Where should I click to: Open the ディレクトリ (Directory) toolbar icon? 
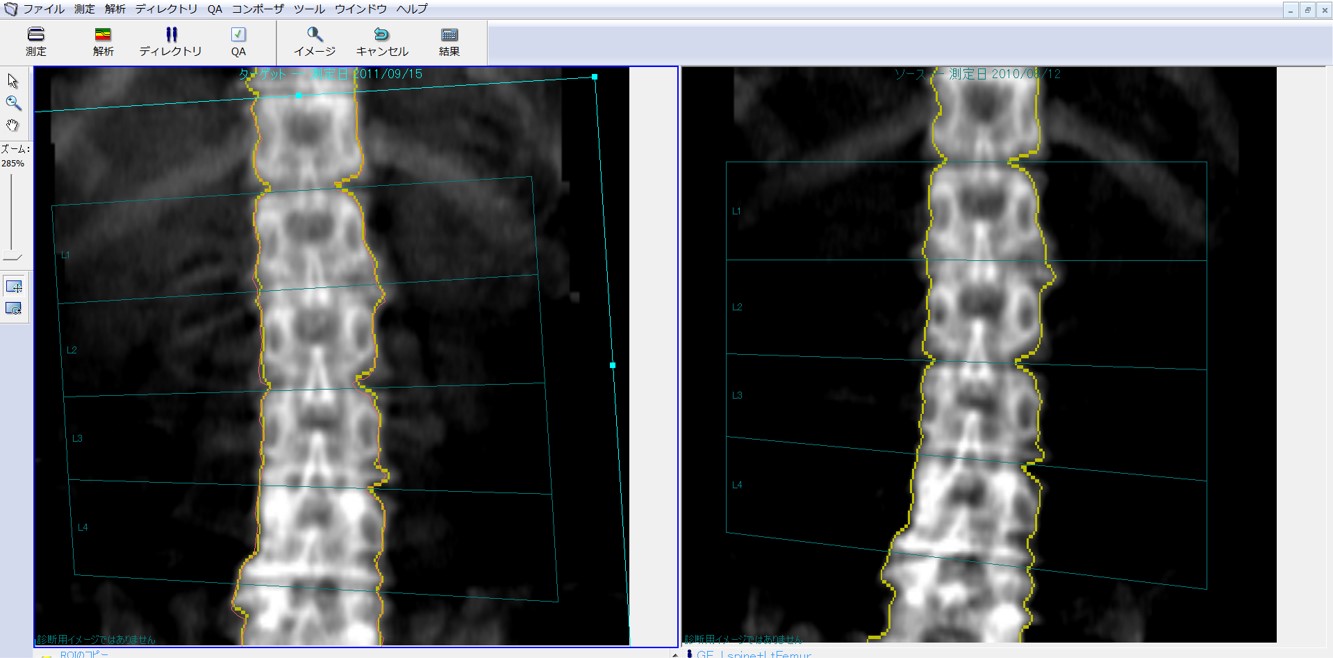click(x=170, y=42)
